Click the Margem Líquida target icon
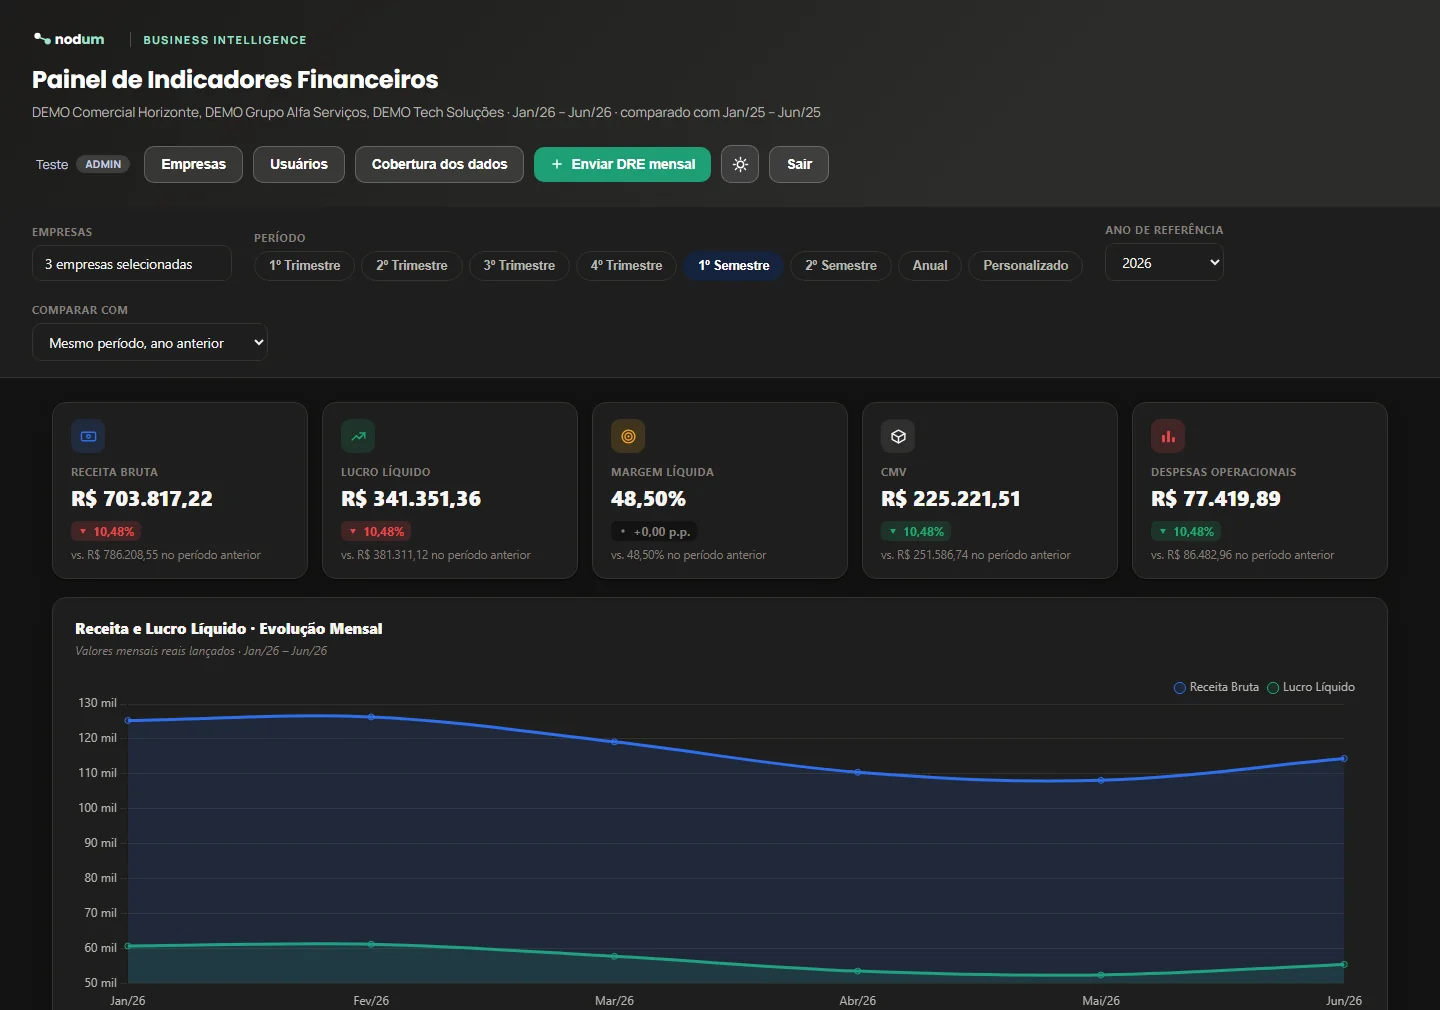1440x1010 pixels. pos(628,436)
